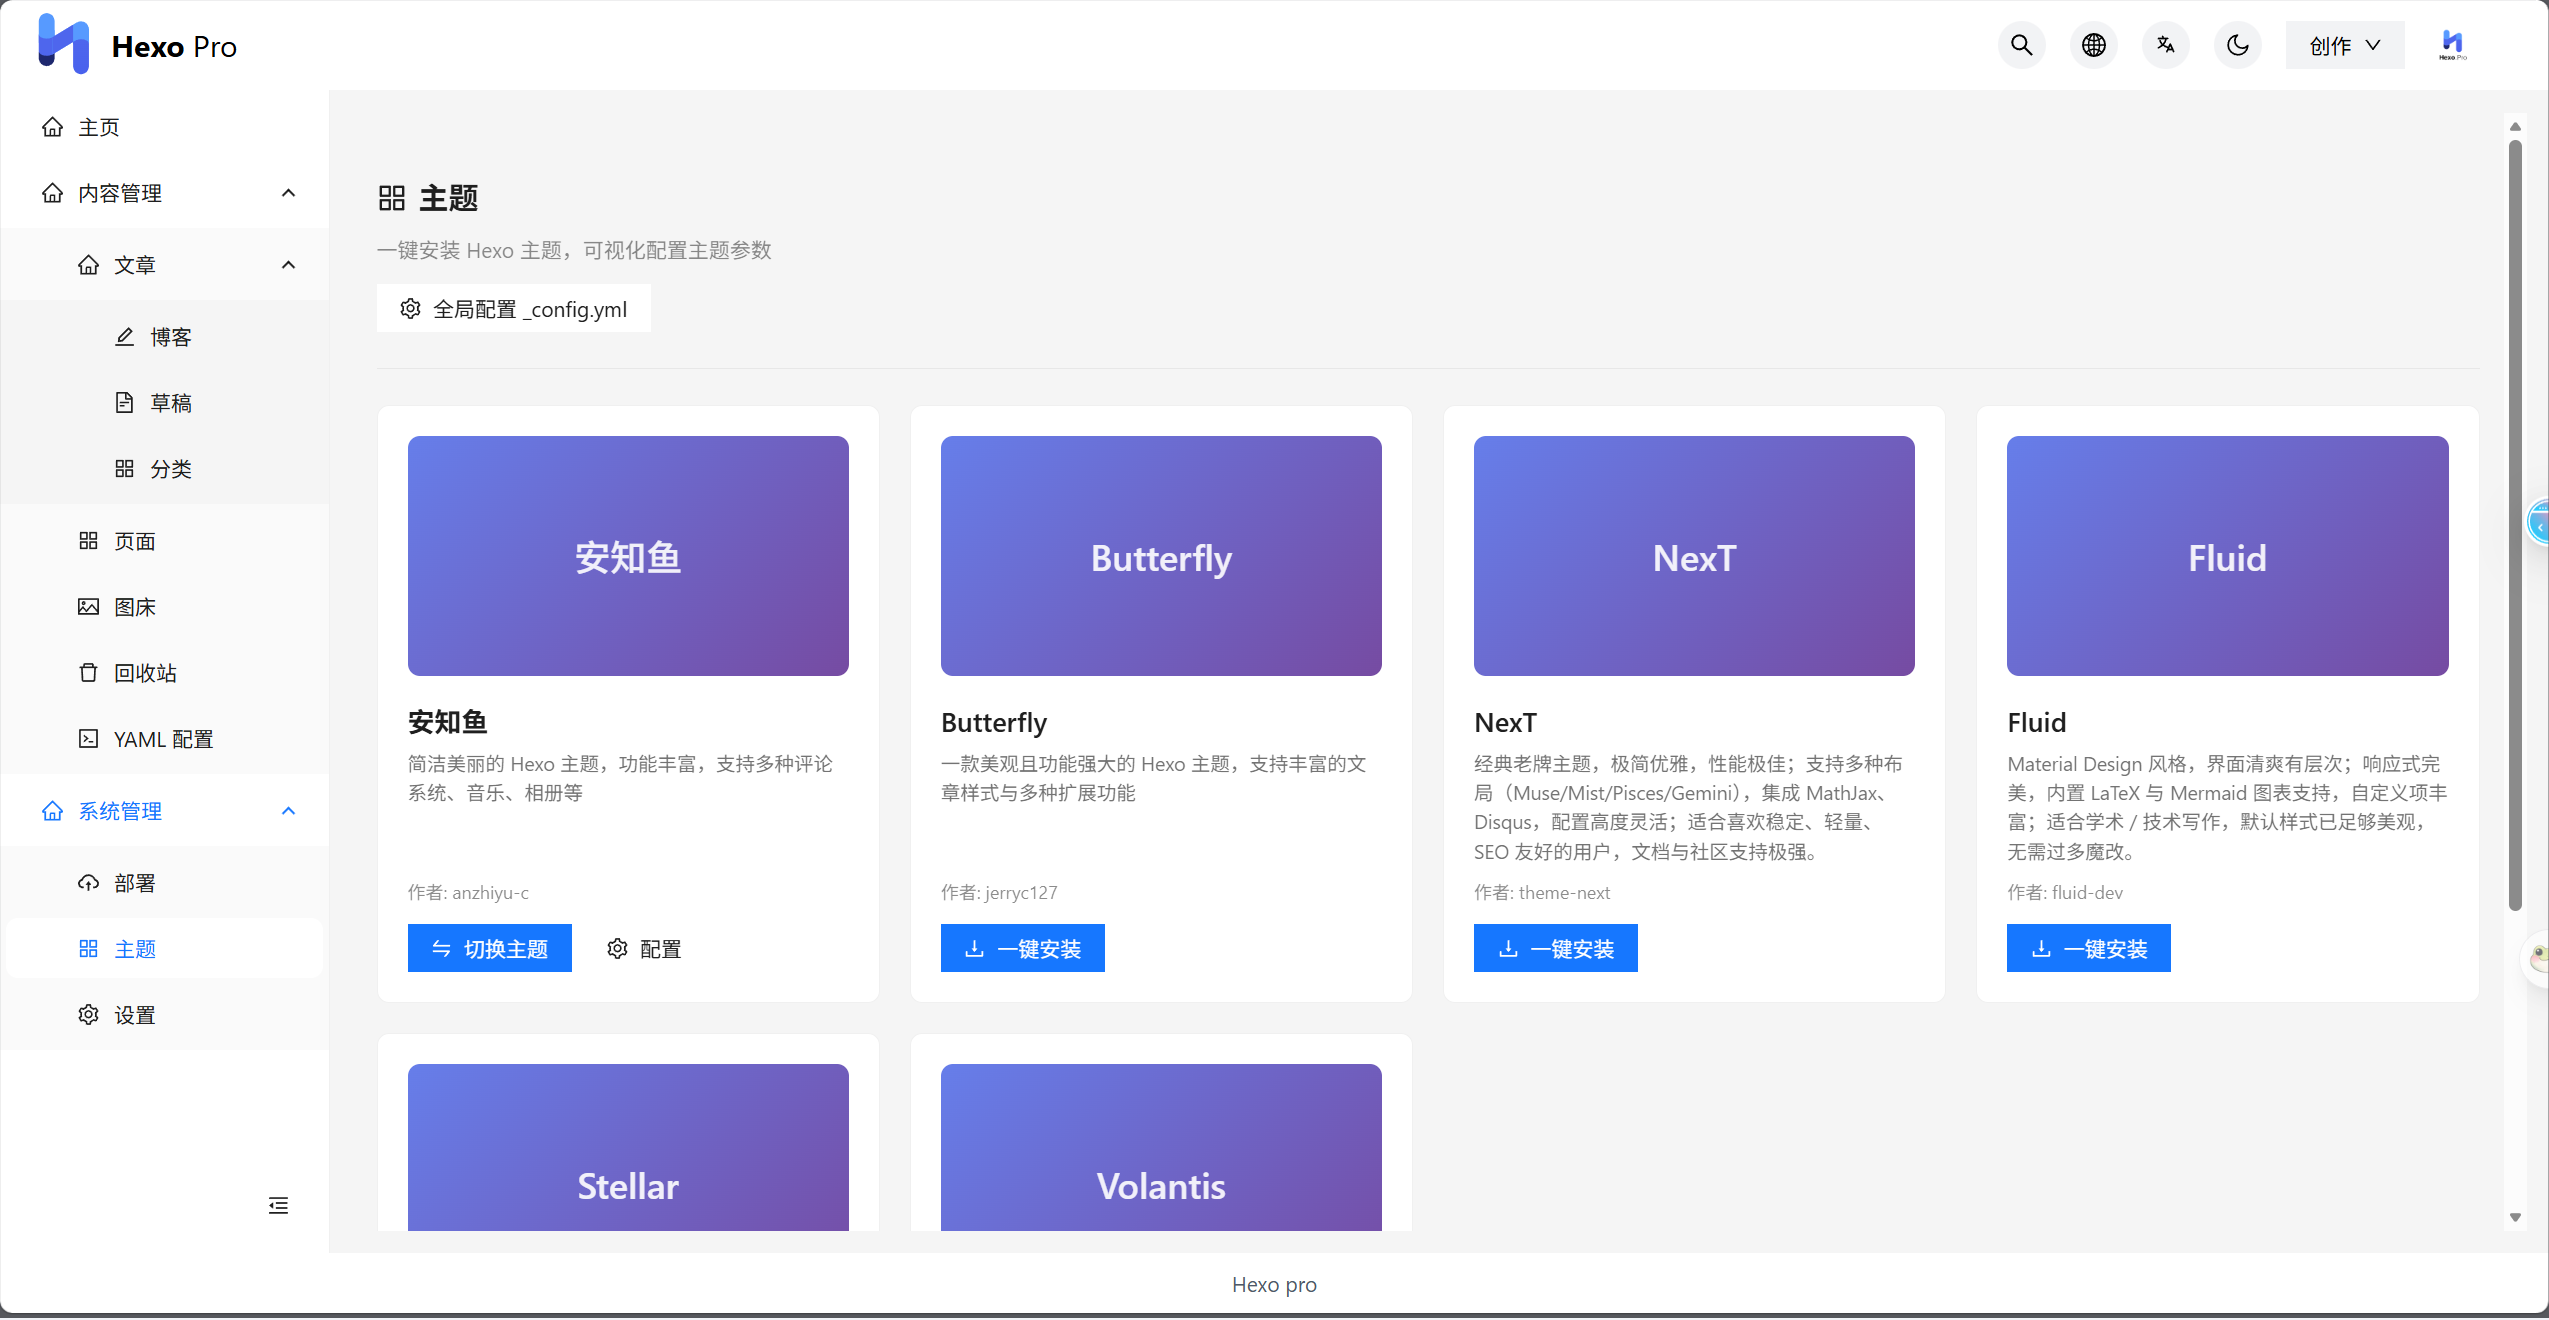Viewport: 2549px width, 1320px height.
Task: Click the scrollbar up arrow
Action: (2515, 127)
